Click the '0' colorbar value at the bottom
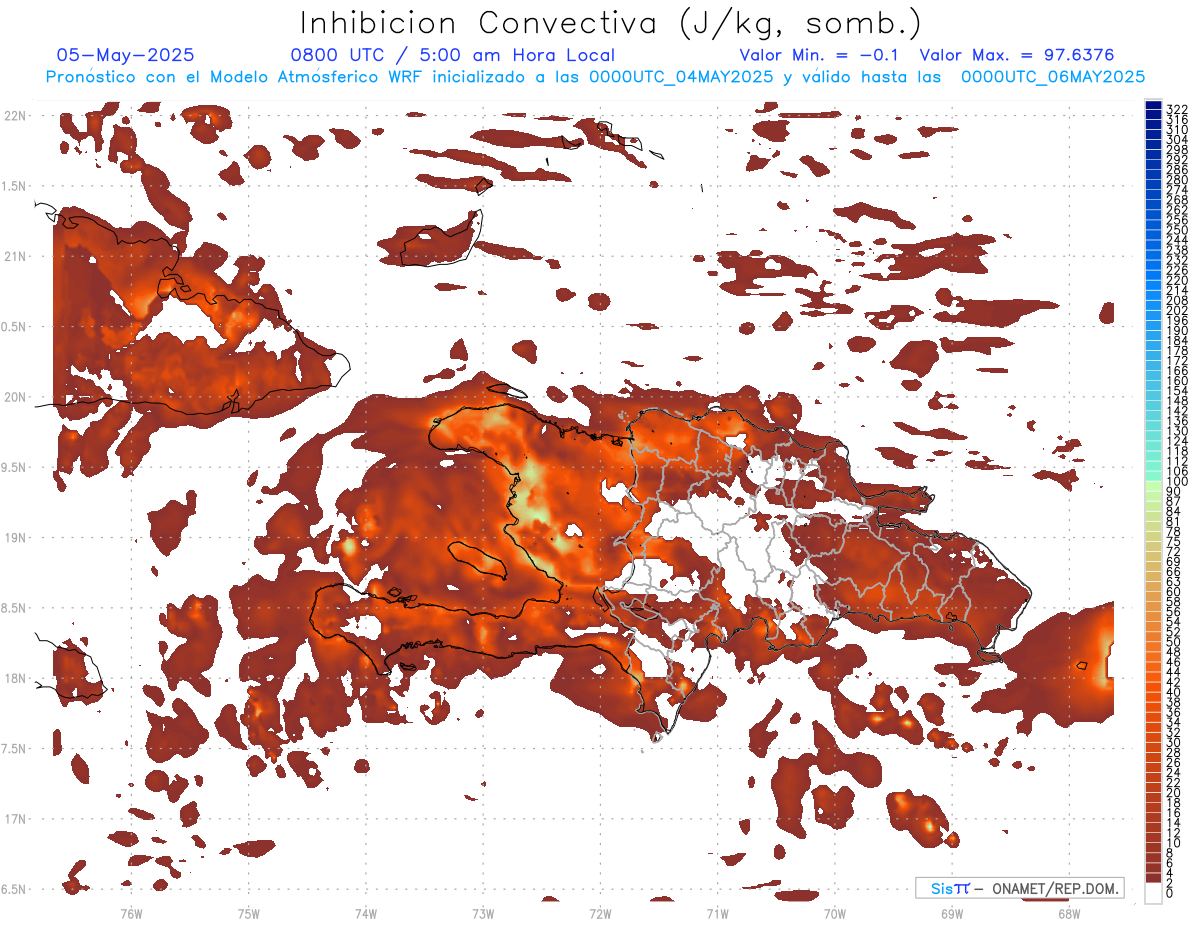 point(1170,893)
